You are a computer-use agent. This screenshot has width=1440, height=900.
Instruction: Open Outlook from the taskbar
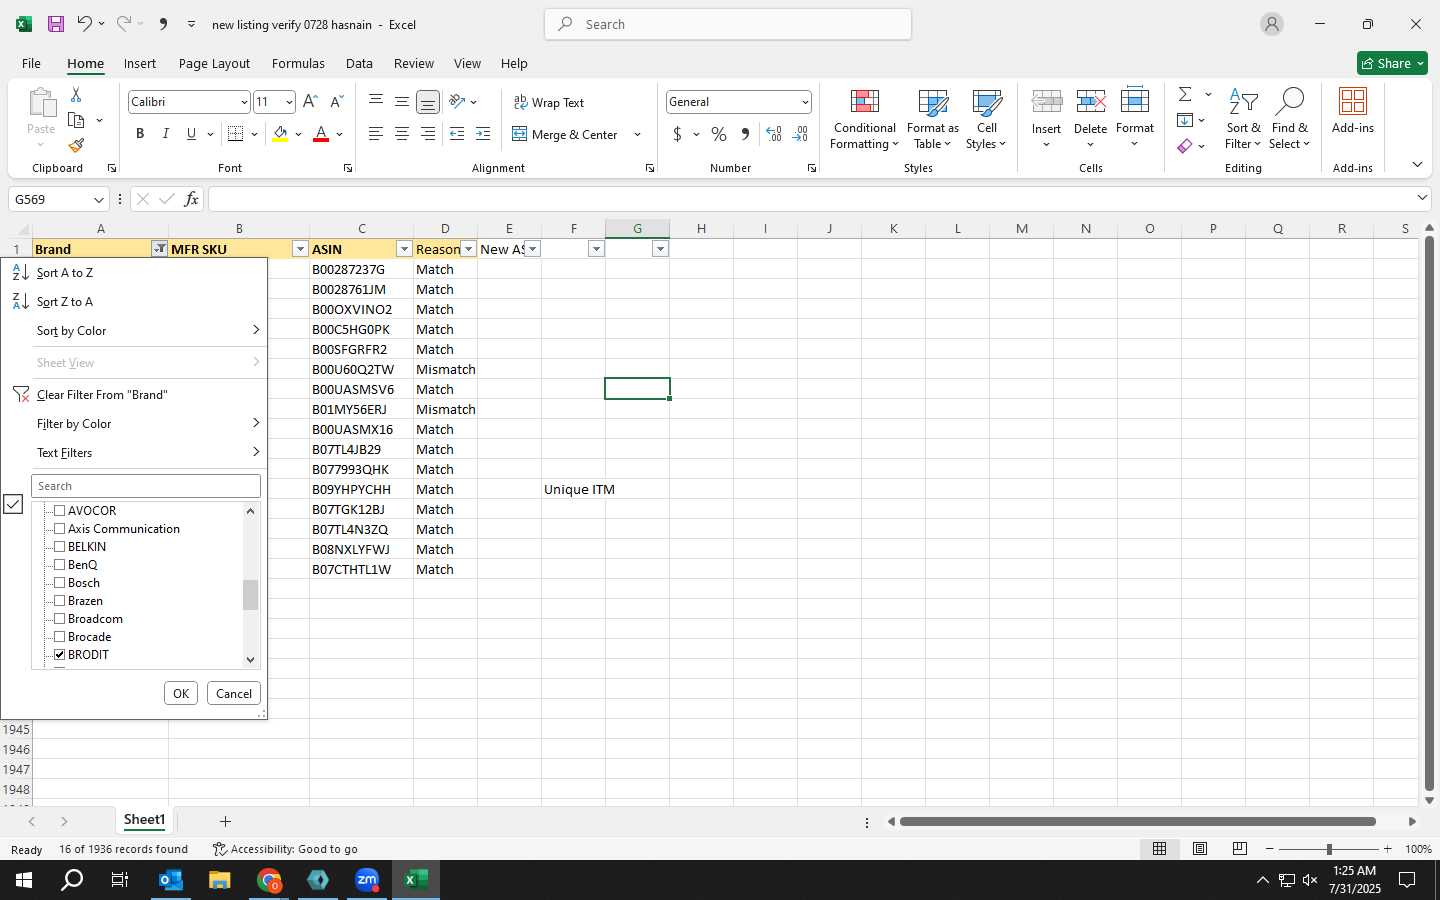171,880
